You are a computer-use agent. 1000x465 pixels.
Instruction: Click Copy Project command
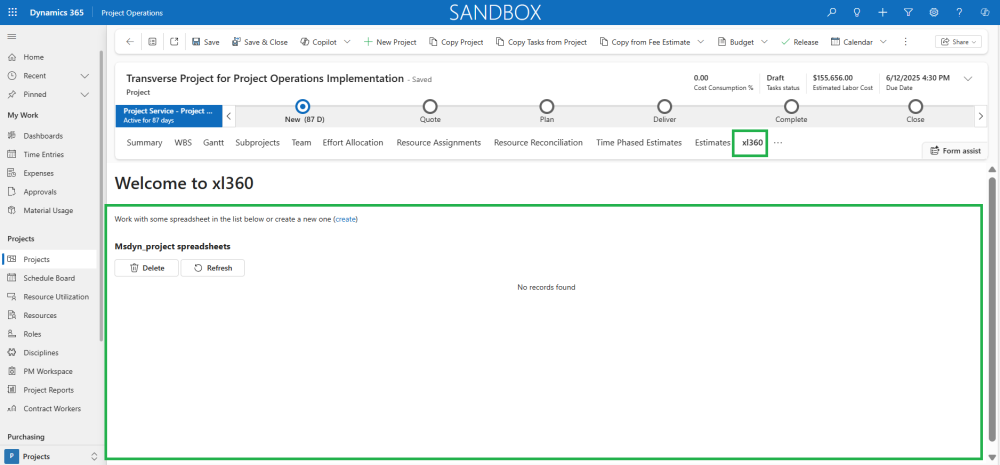point(456,42)
